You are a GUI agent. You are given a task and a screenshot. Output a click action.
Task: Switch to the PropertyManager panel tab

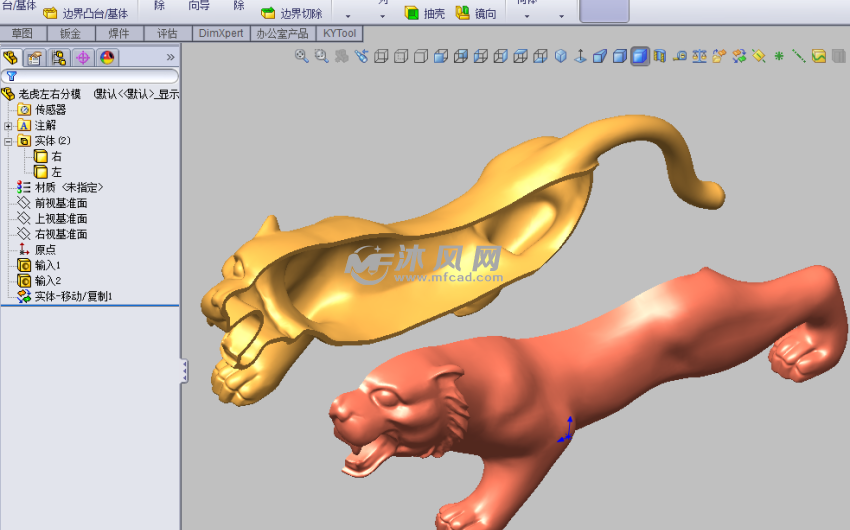35,58
